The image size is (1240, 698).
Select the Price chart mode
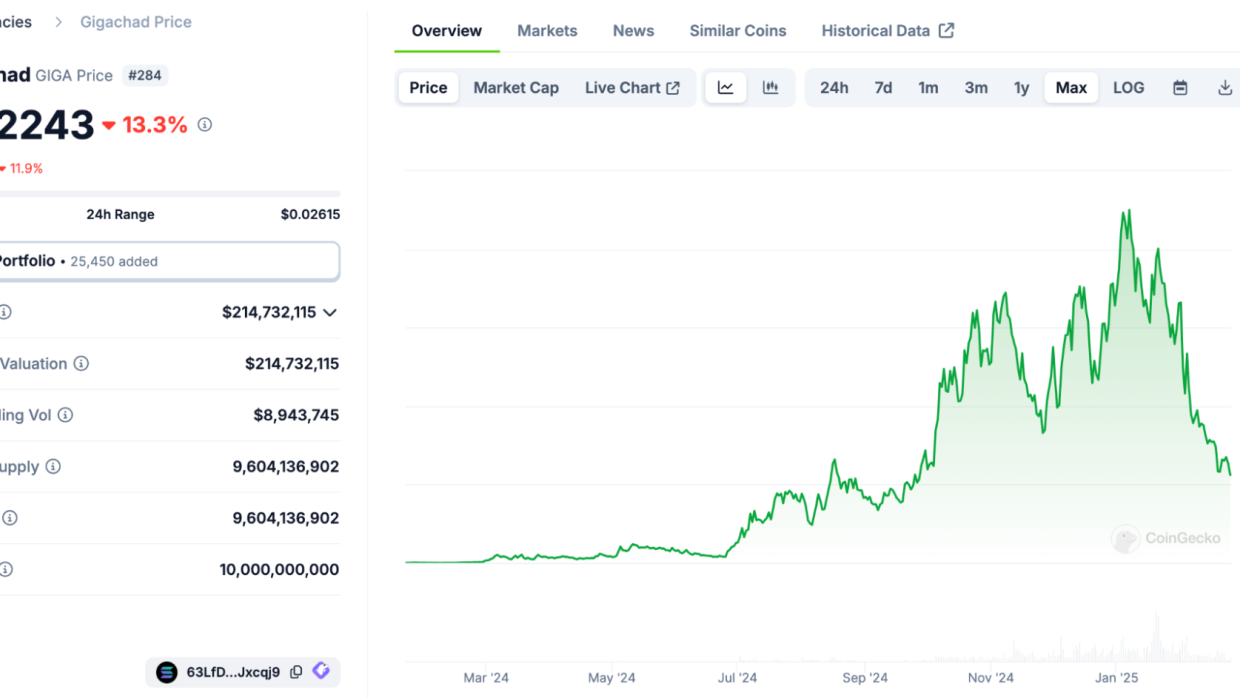click(429, 88)
